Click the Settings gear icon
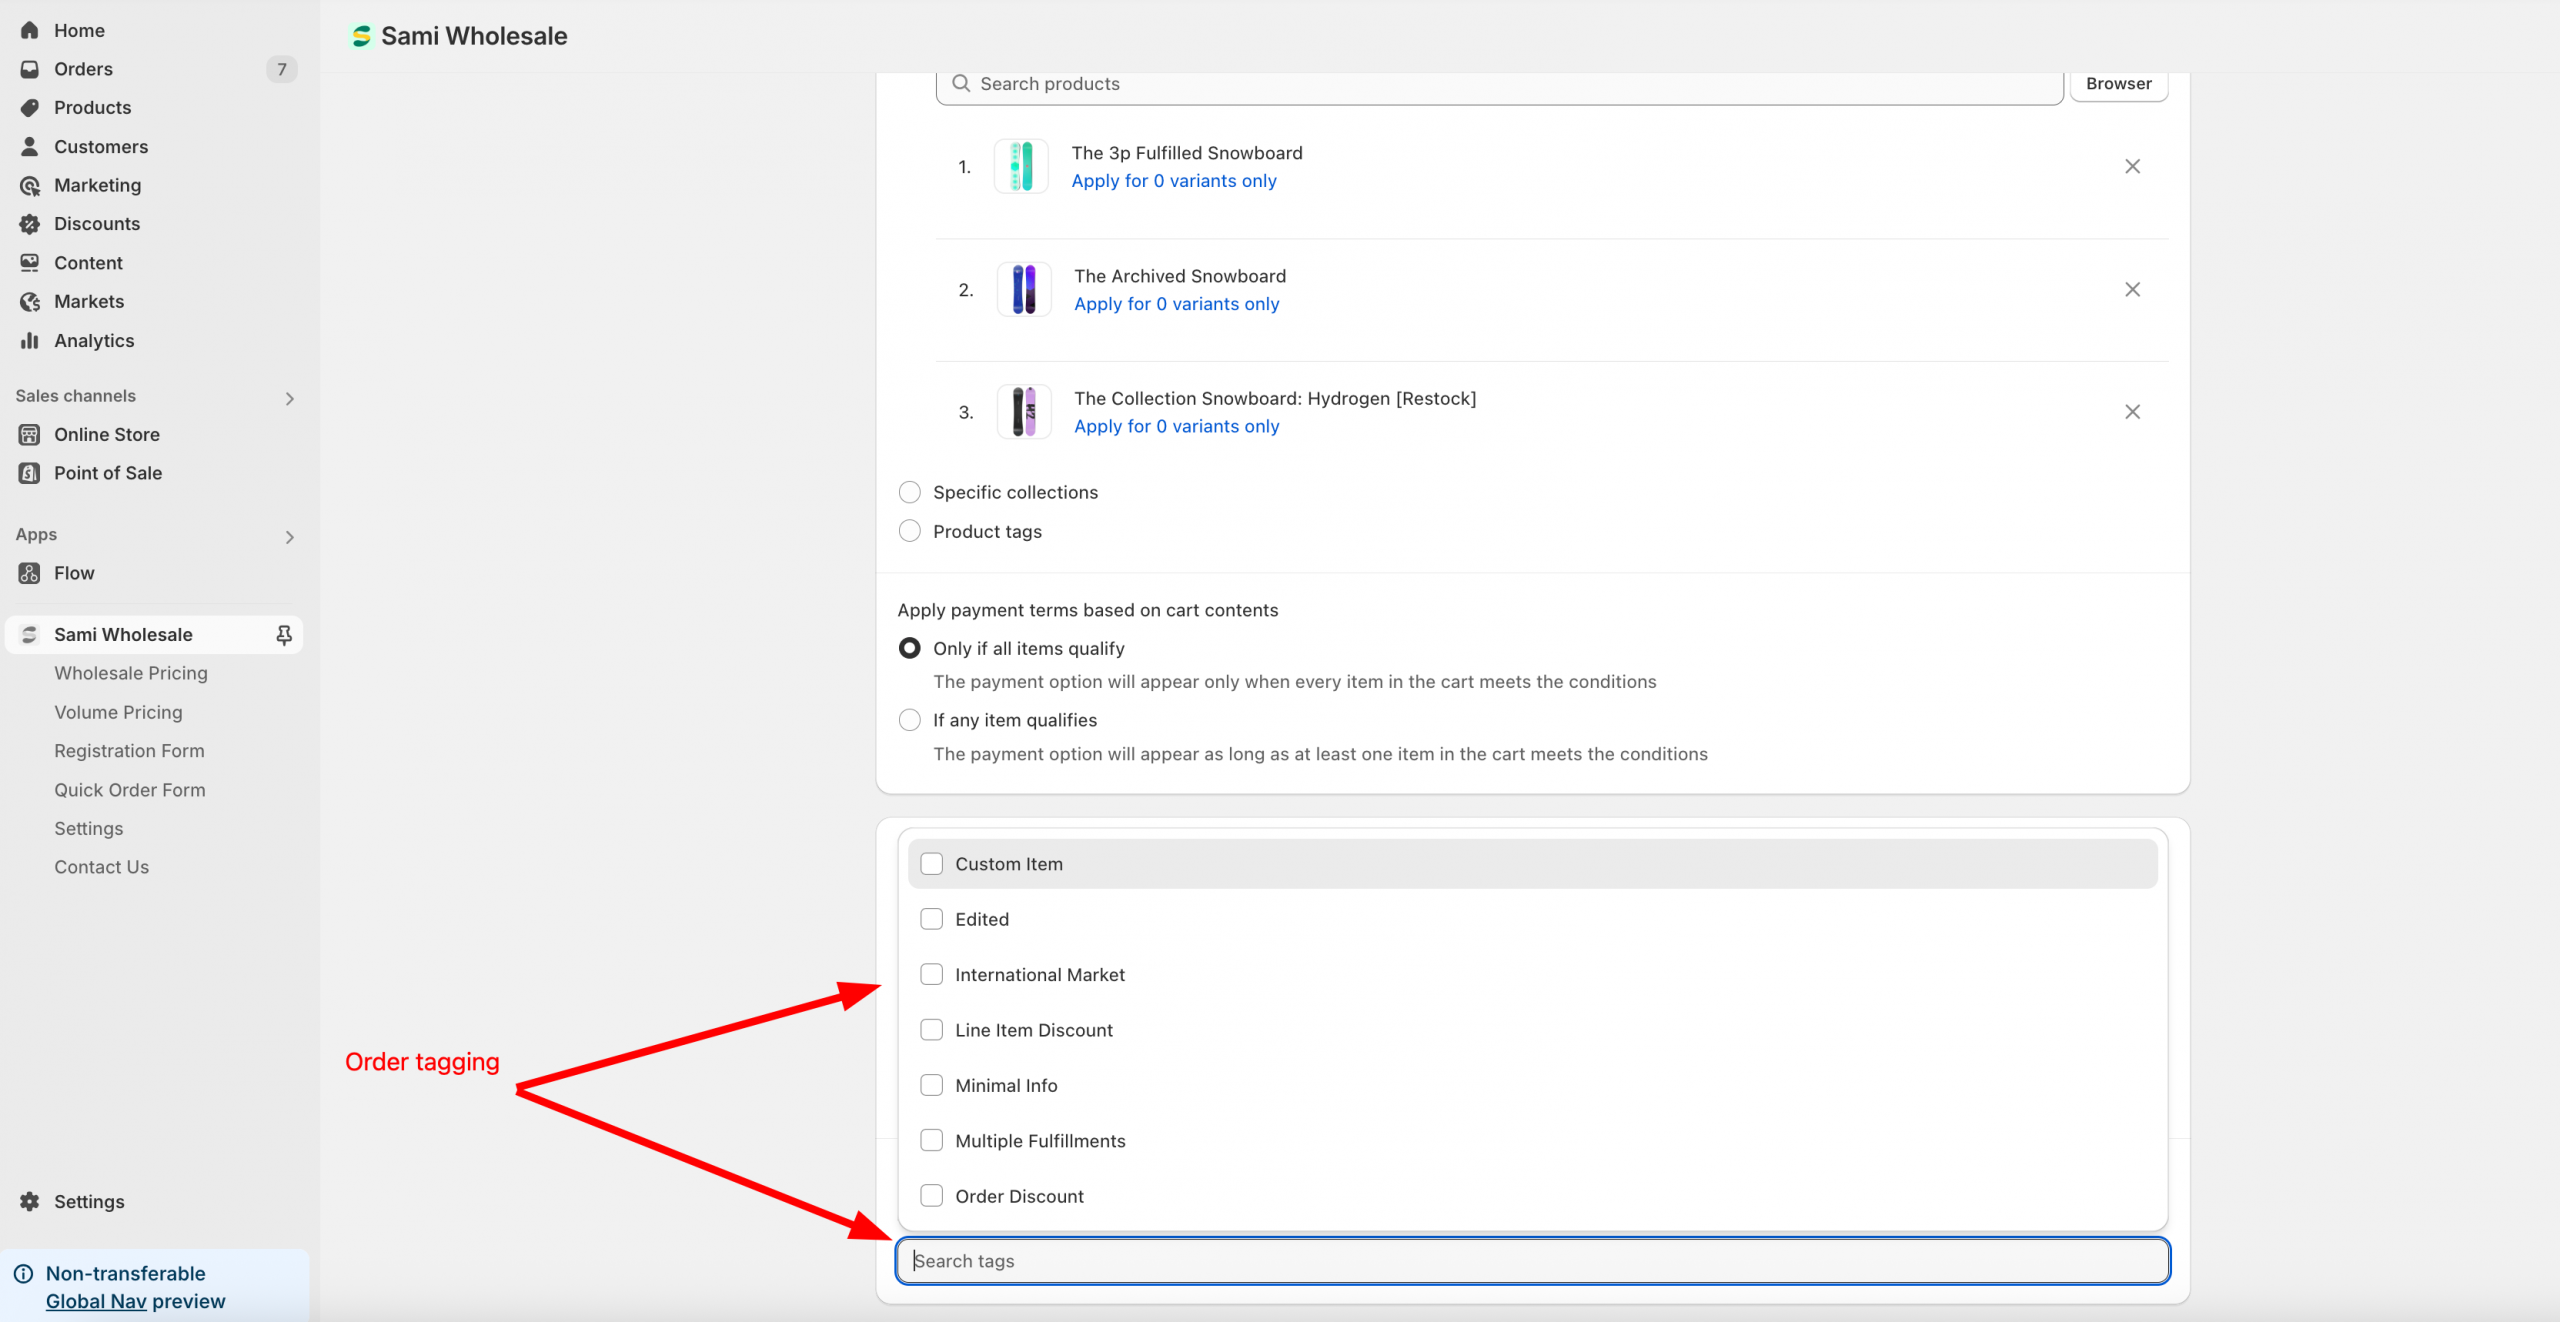2560x1322 pixels. pyautogui.click(x=30, y=1201)
